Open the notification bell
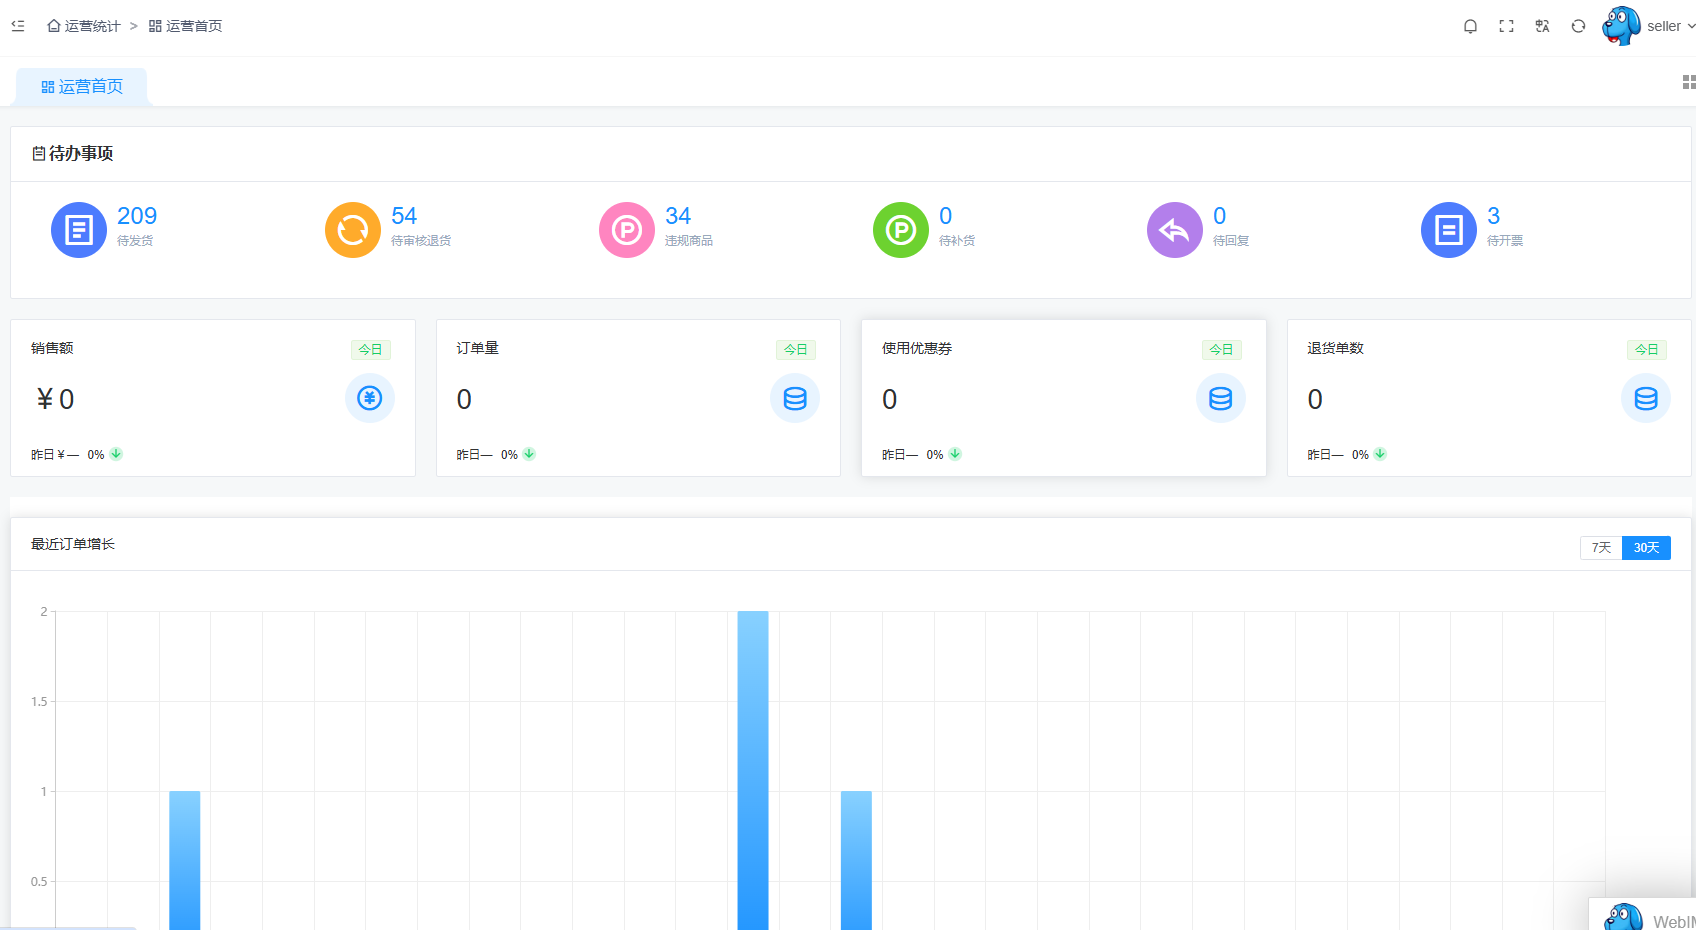The height and width of the screenshot is (930, 1696). [1470, 26]
